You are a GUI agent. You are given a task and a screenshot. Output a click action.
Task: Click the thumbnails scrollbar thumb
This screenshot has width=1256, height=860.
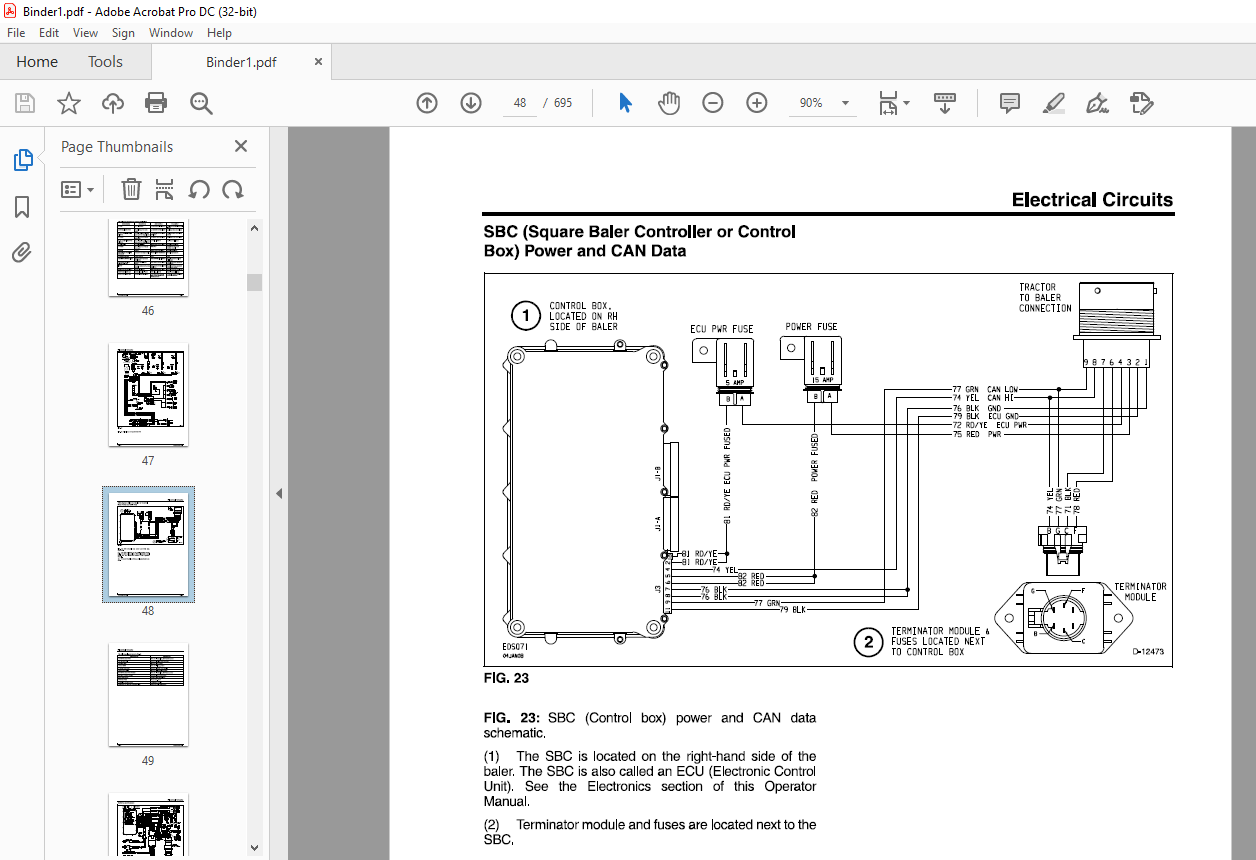(x=255, y=282)
